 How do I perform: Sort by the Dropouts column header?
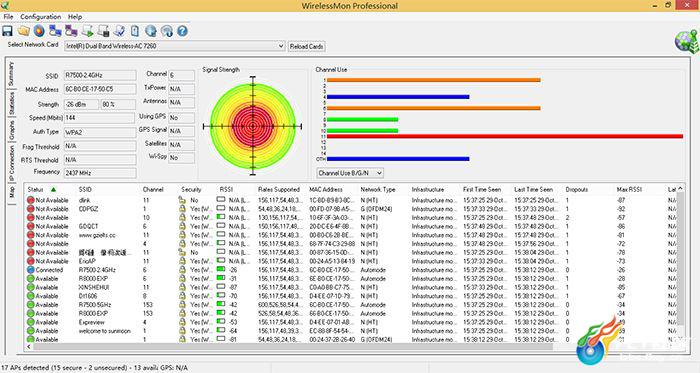pyautogui.click(x=576, y=190)
